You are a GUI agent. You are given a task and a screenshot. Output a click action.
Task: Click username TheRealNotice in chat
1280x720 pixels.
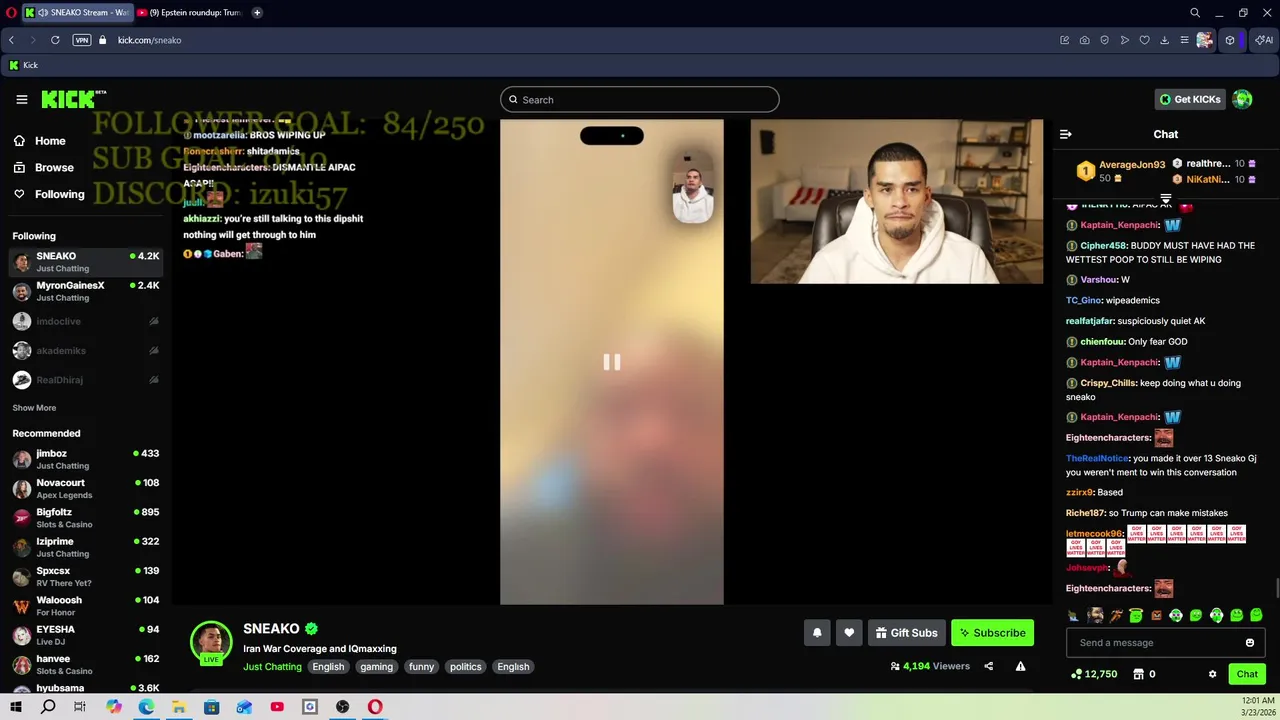(x=1097, y=458)
